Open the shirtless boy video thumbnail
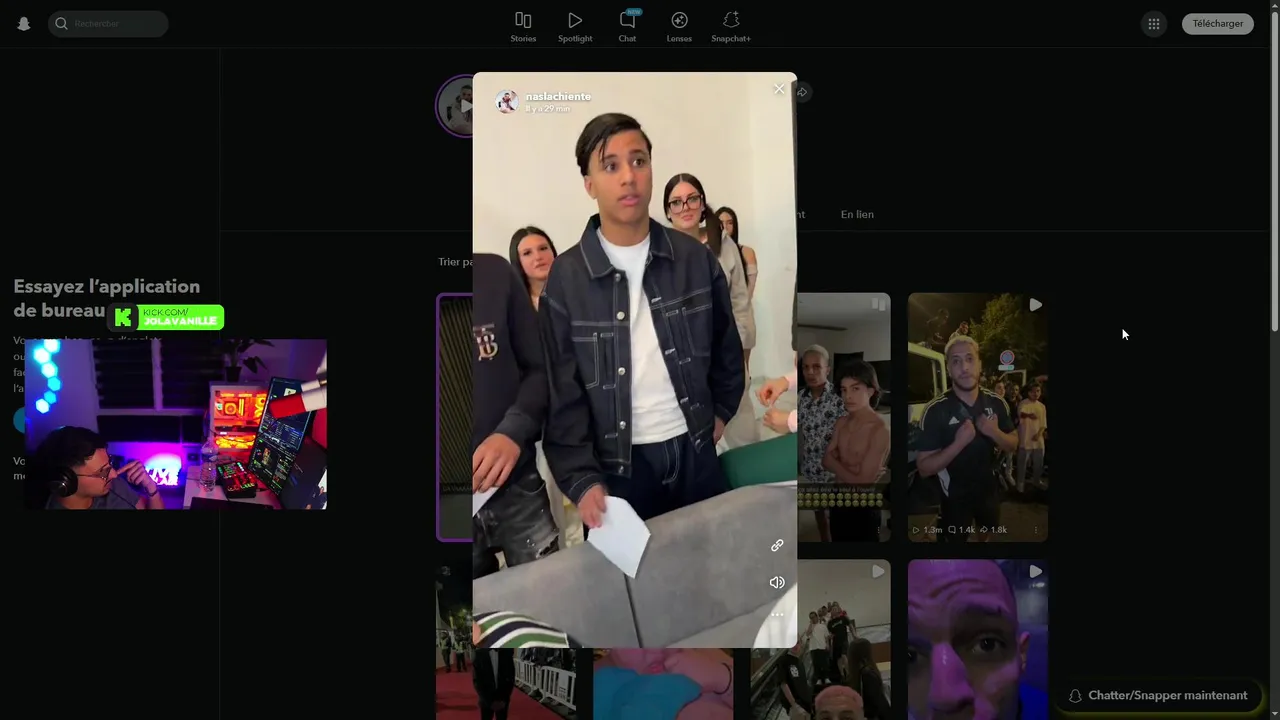 [844, 417]
